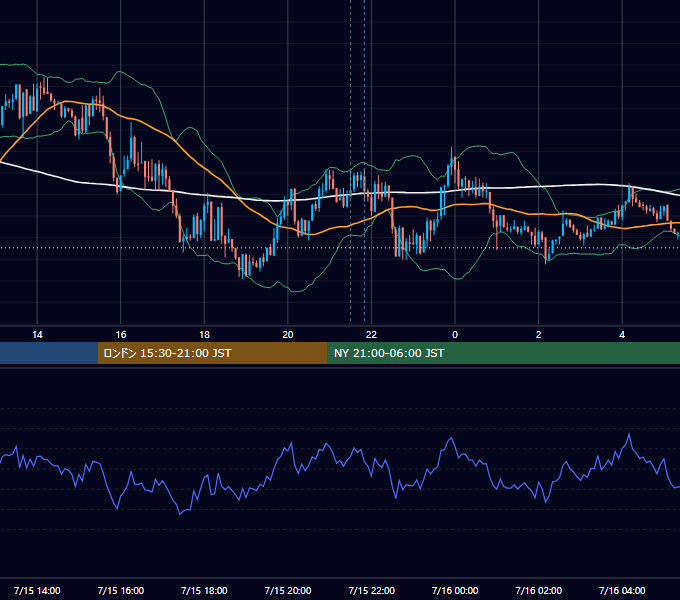Click the 7/15 16:00 date label
This screenshot has height=600, width=680.
click(x=121, y=590)
